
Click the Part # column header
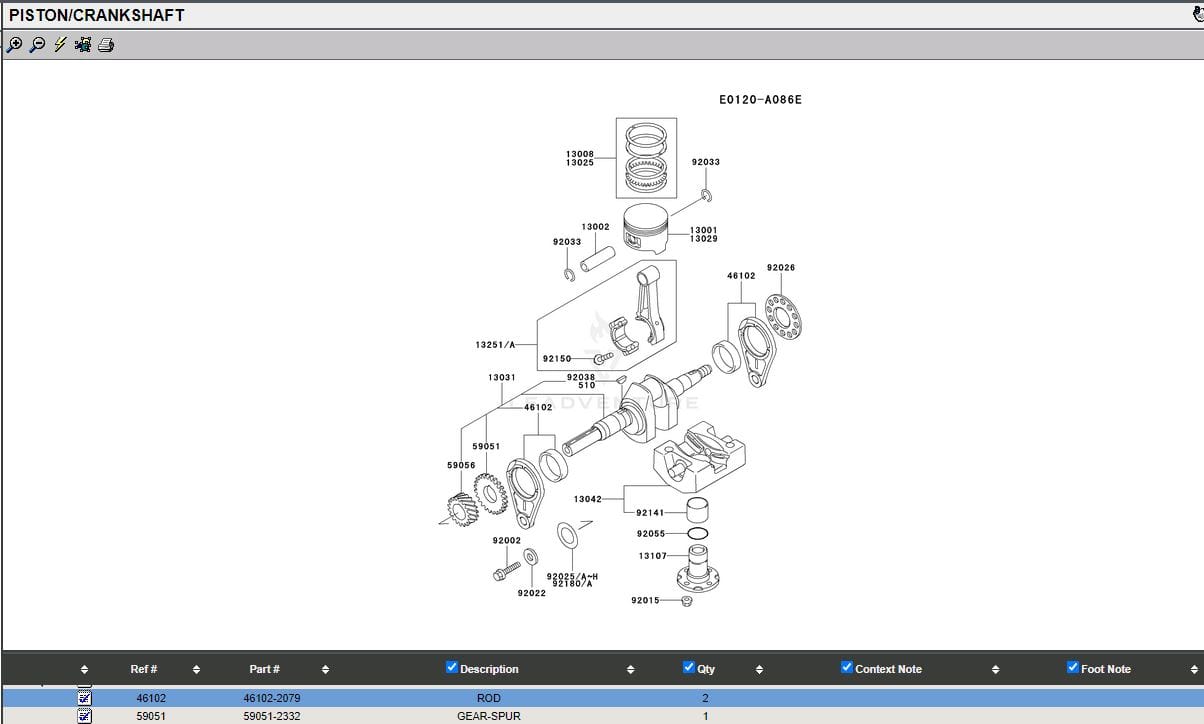264,669
